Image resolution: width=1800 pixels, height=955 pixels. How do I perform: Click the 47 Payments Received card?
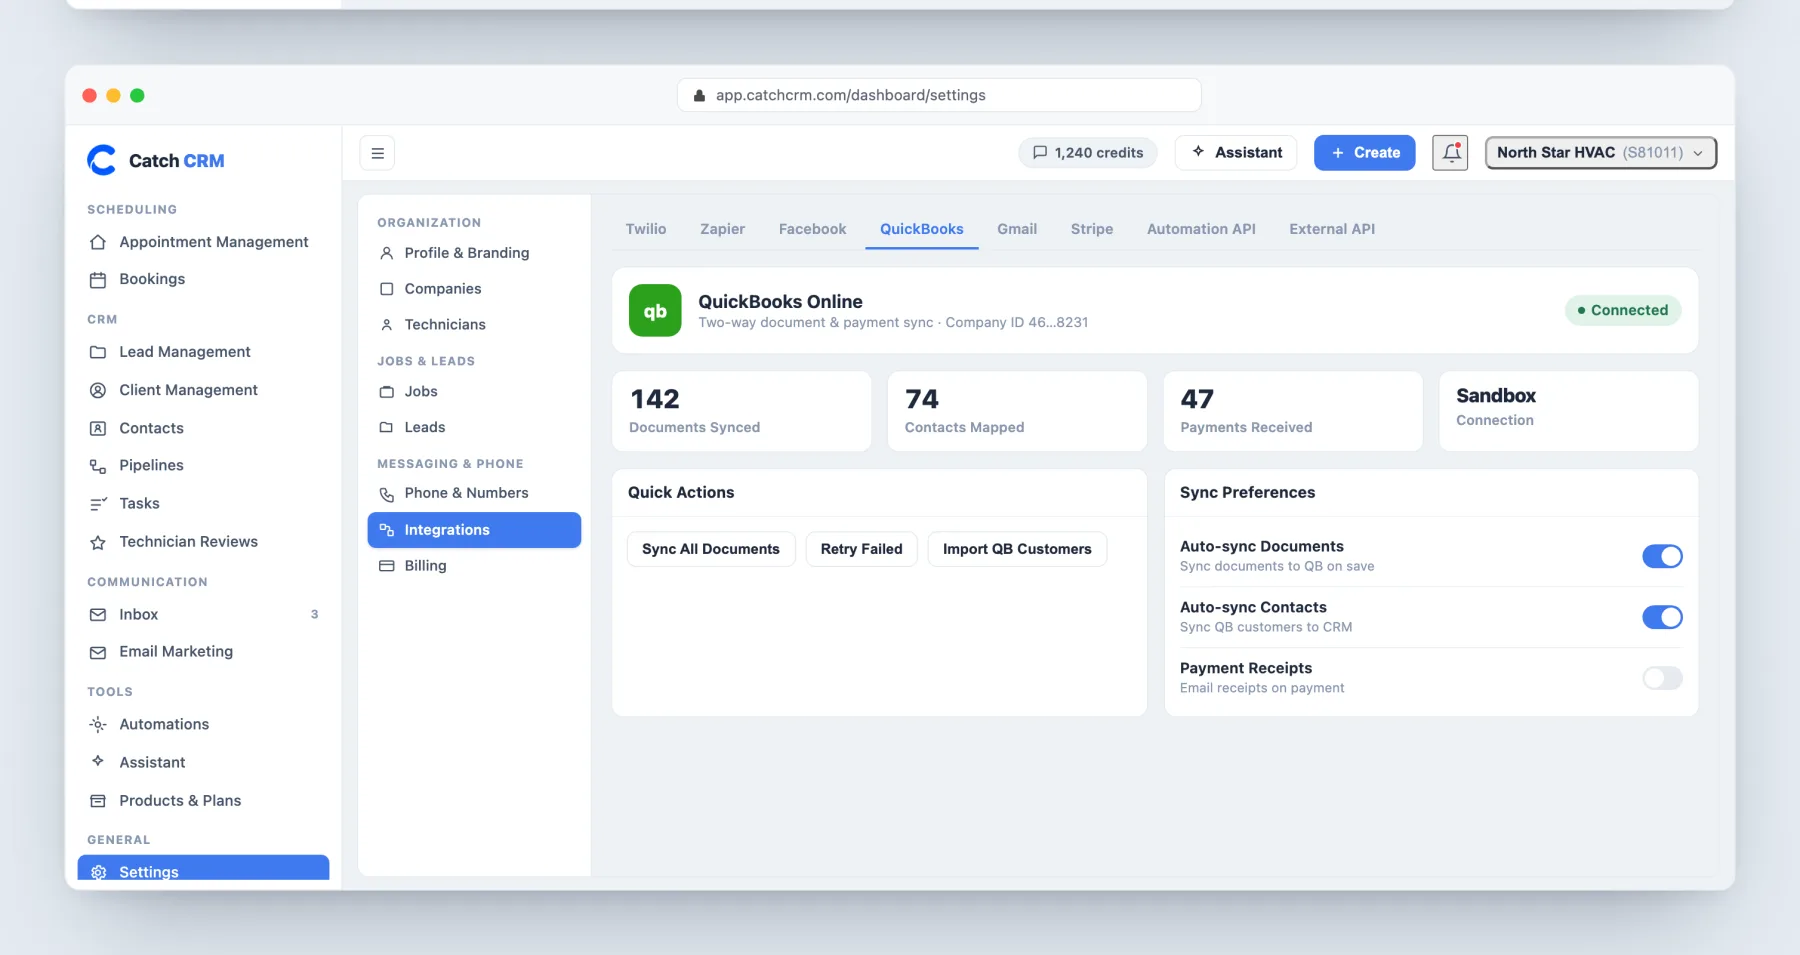(1293, 411)
